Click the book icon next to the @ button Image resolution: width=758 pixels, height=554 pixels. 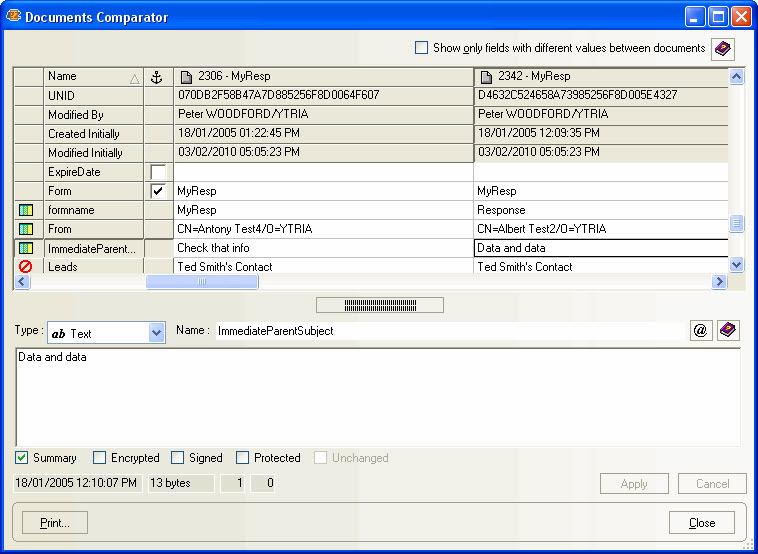coord(728,331)
